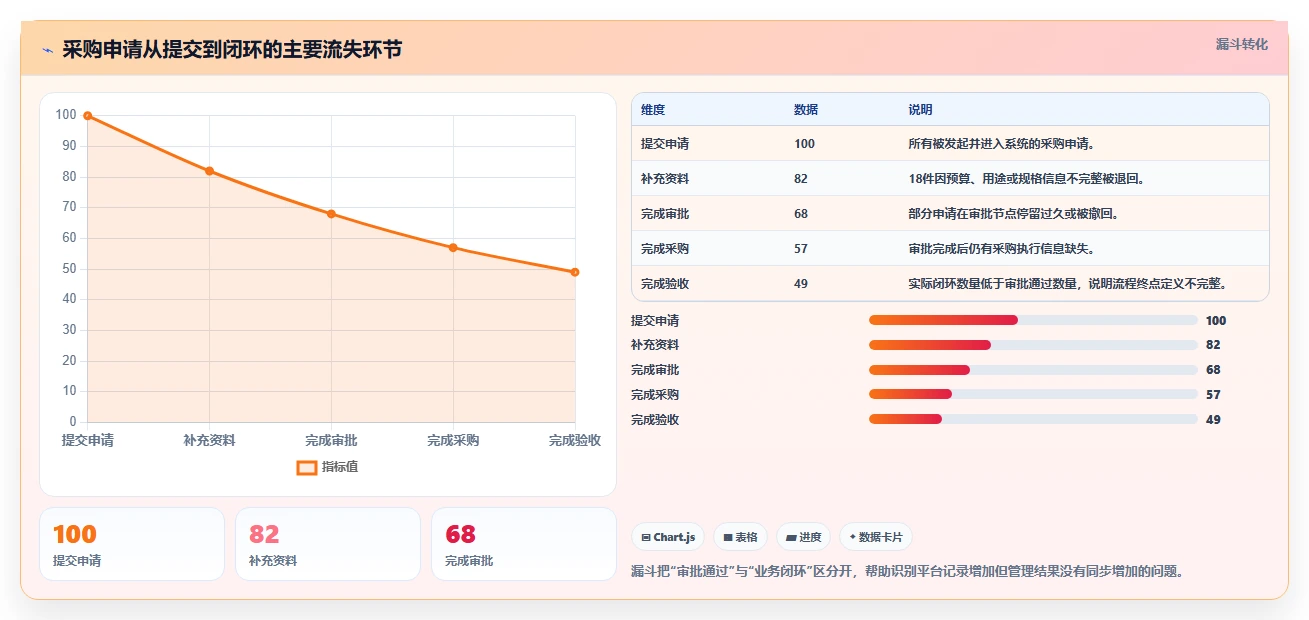Click the 提交申请 label on the chart x-axis
The image size is (1309, 620).
tap(88, 440)
